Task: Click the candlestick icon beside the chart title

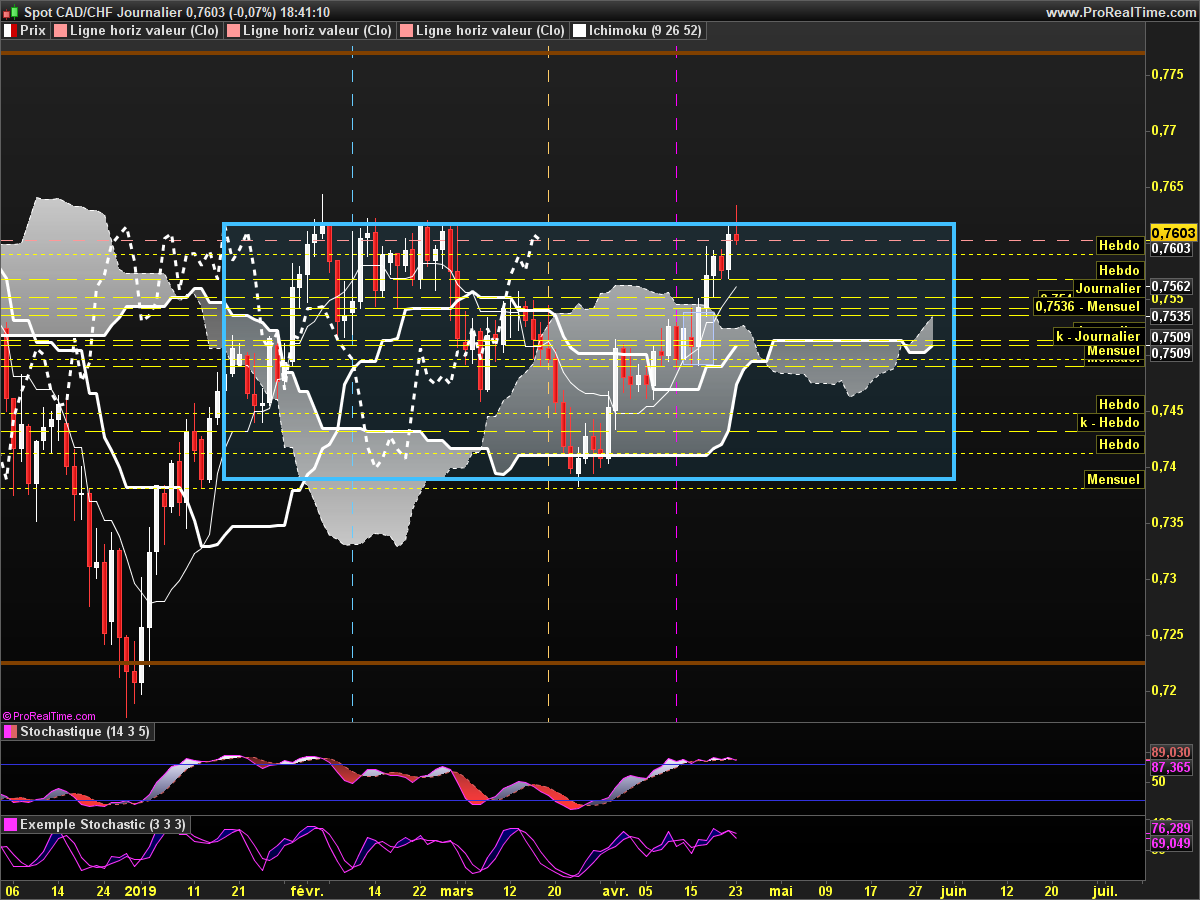Action: [10, 12]
